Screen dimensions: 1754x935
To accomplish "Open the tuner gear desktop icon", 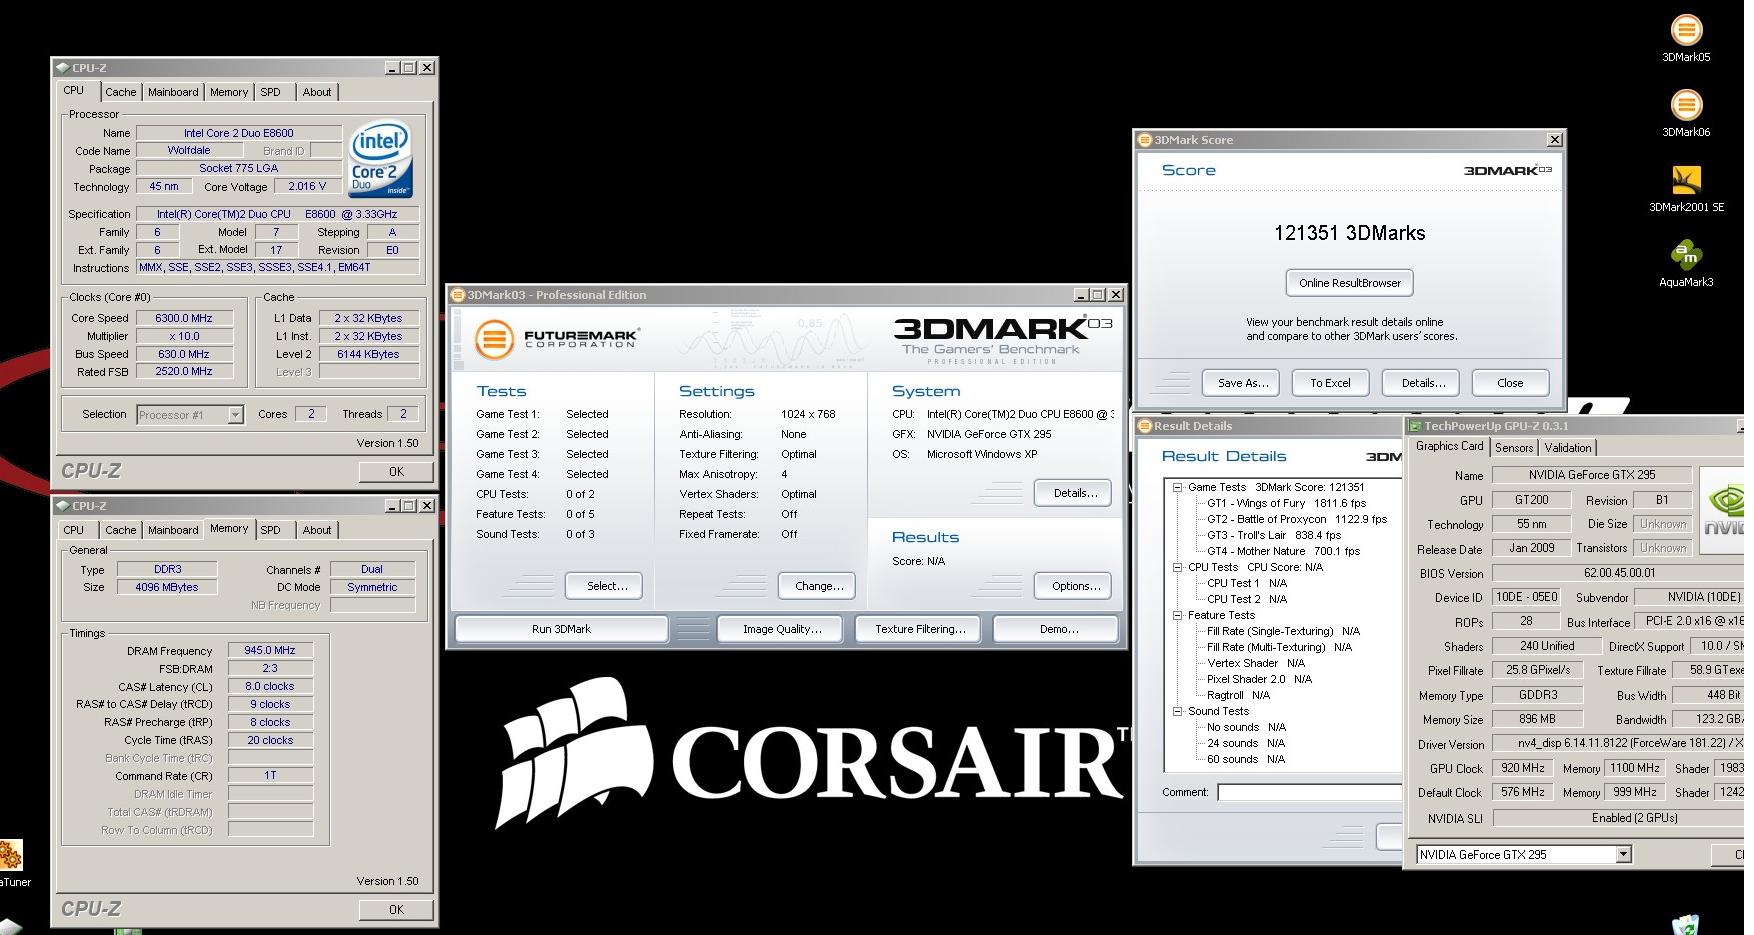I will click(10, 855).
